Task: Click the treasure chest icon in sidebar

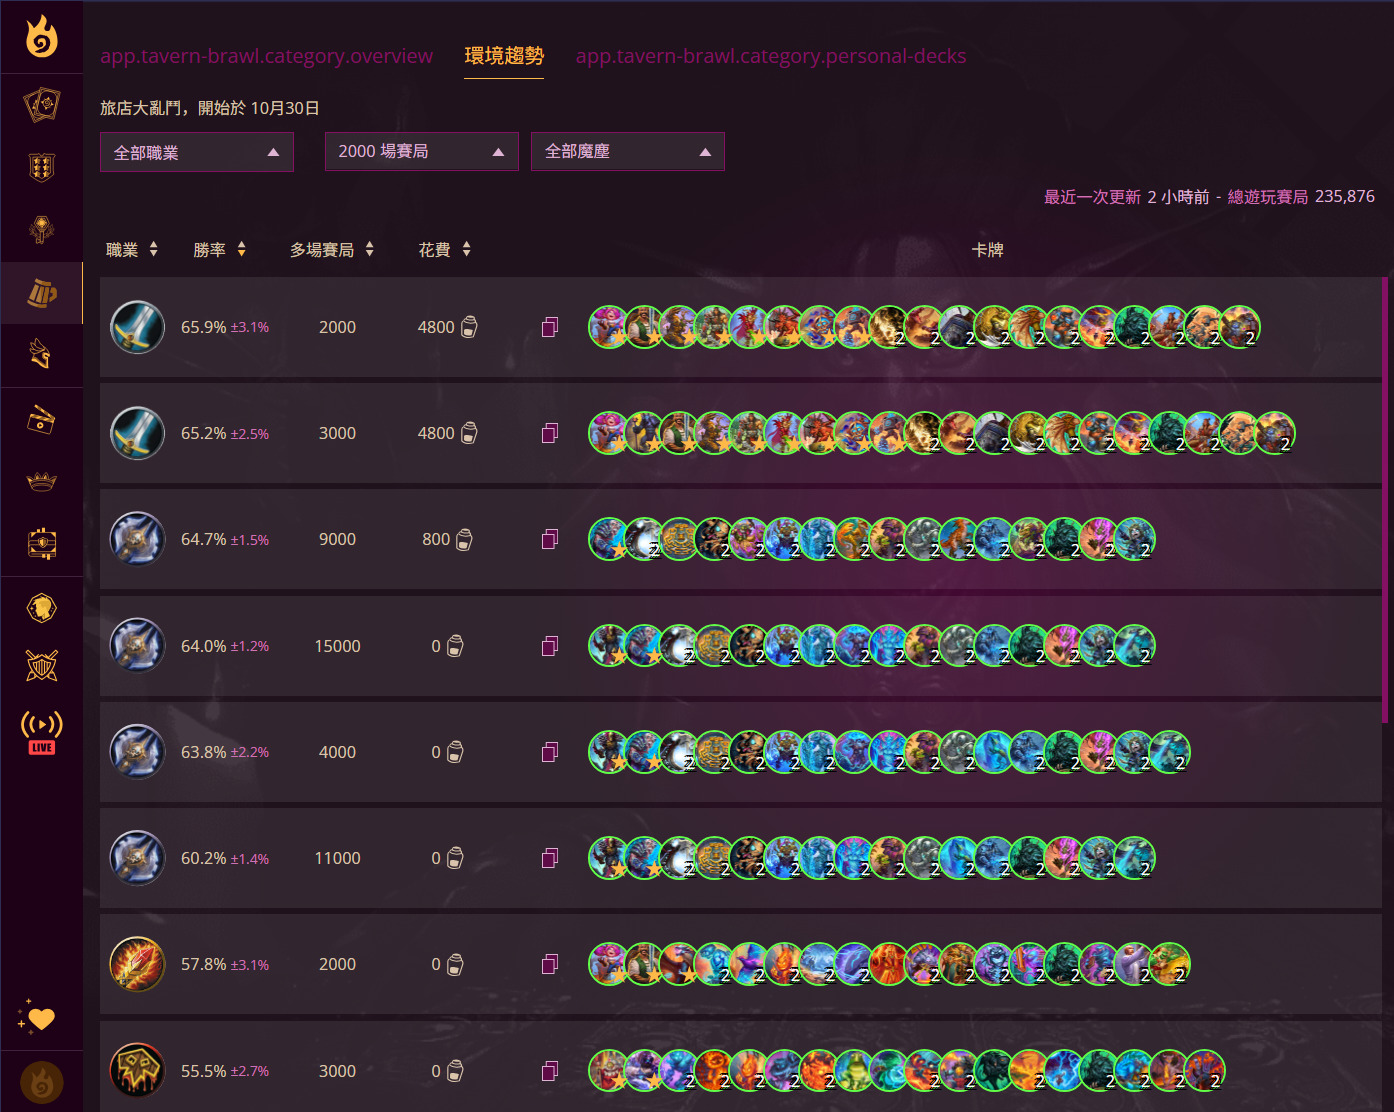Action: click(41, 544)
